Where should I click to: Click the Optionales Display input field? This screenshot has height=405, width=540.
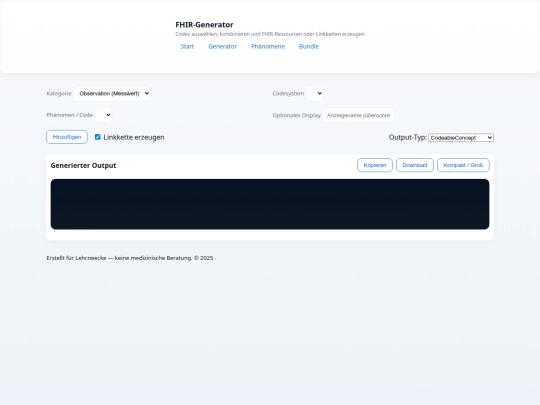click(x=358, y=115)
